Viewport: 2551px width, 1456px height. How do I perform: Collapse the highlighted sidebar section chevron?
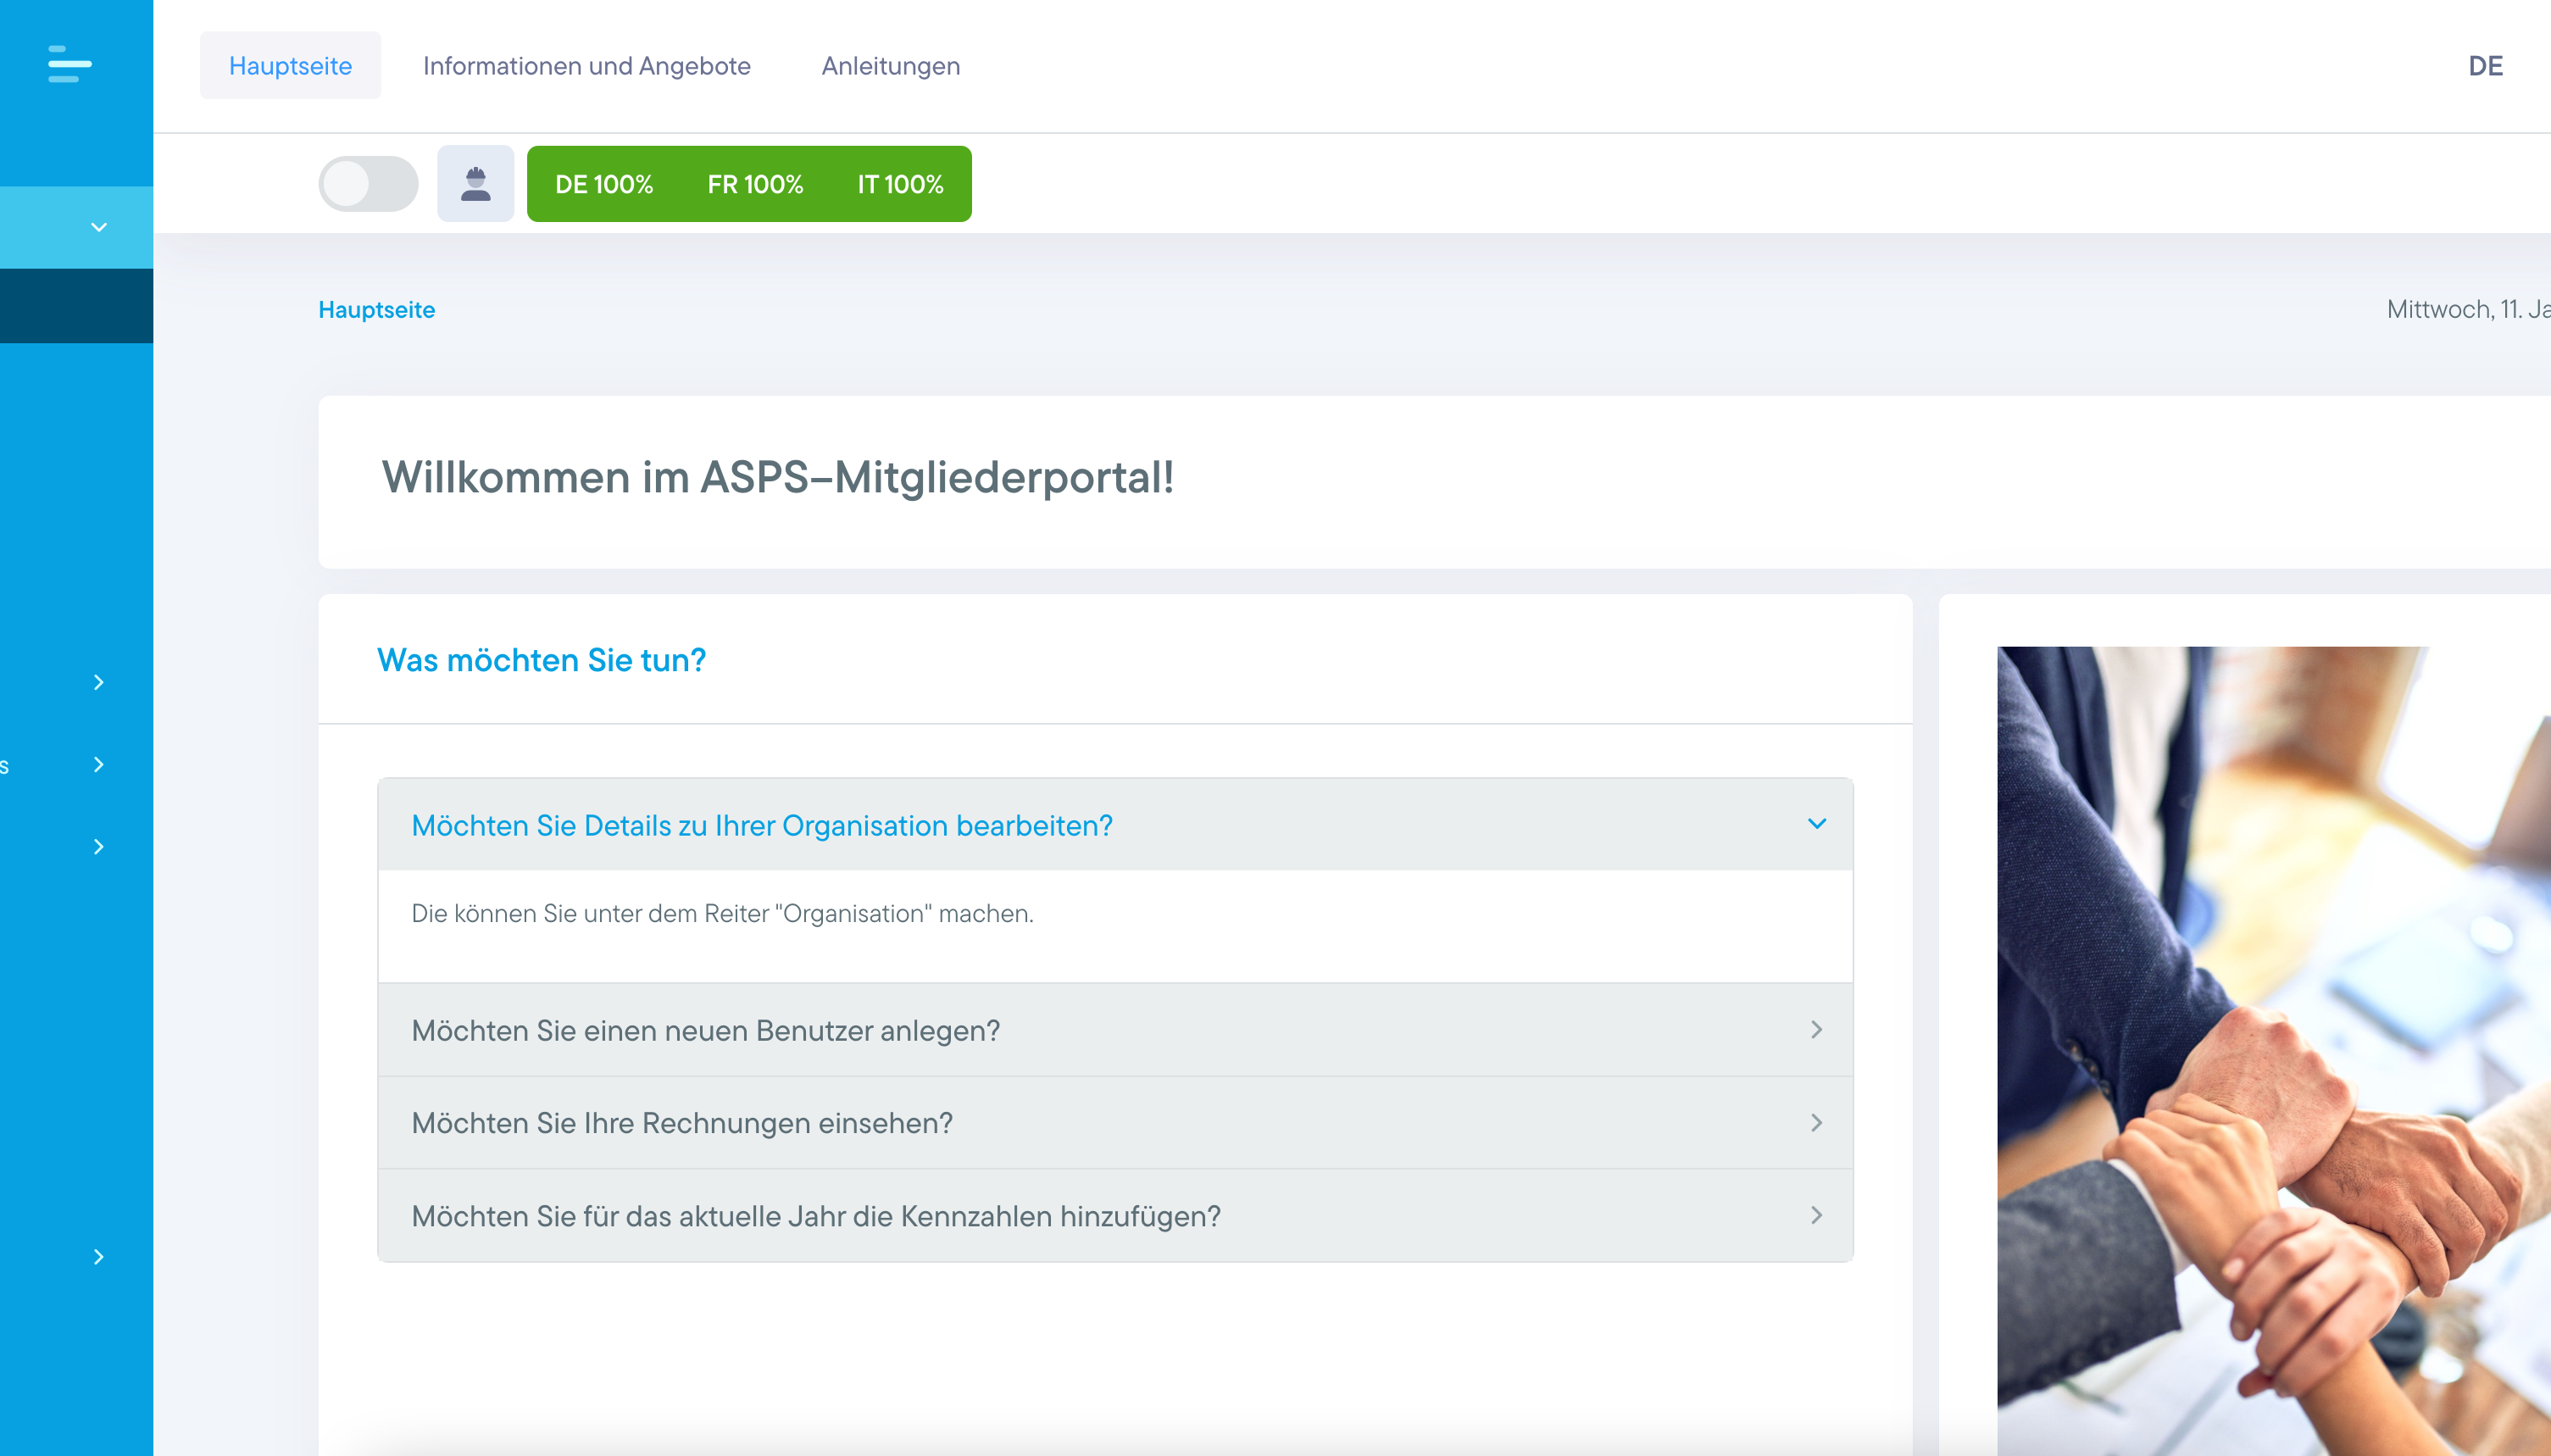pos(98,227)
